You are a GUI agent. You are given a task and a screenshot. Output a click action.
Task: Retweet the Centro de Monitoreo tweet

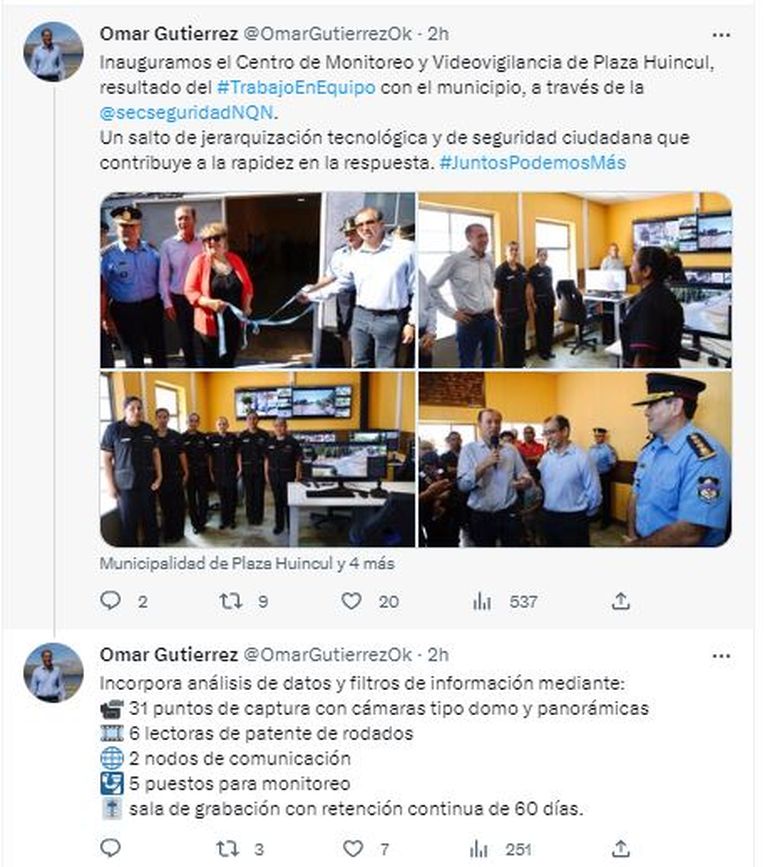[x=231, y=600]
